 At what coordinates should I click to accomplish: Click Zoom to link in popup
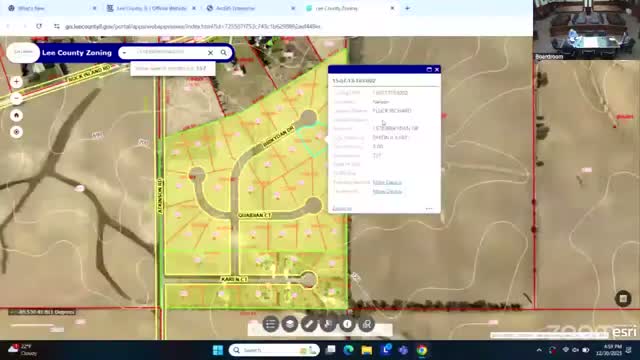click(x=342, y=209)
